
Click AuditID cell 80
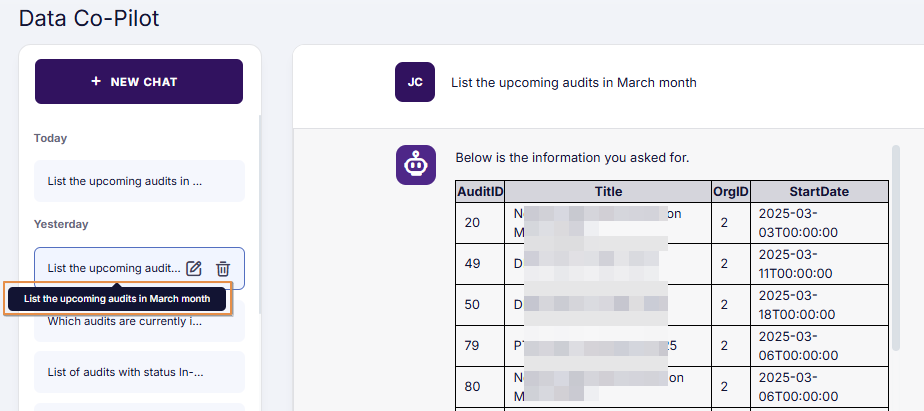tap(480, 387)
